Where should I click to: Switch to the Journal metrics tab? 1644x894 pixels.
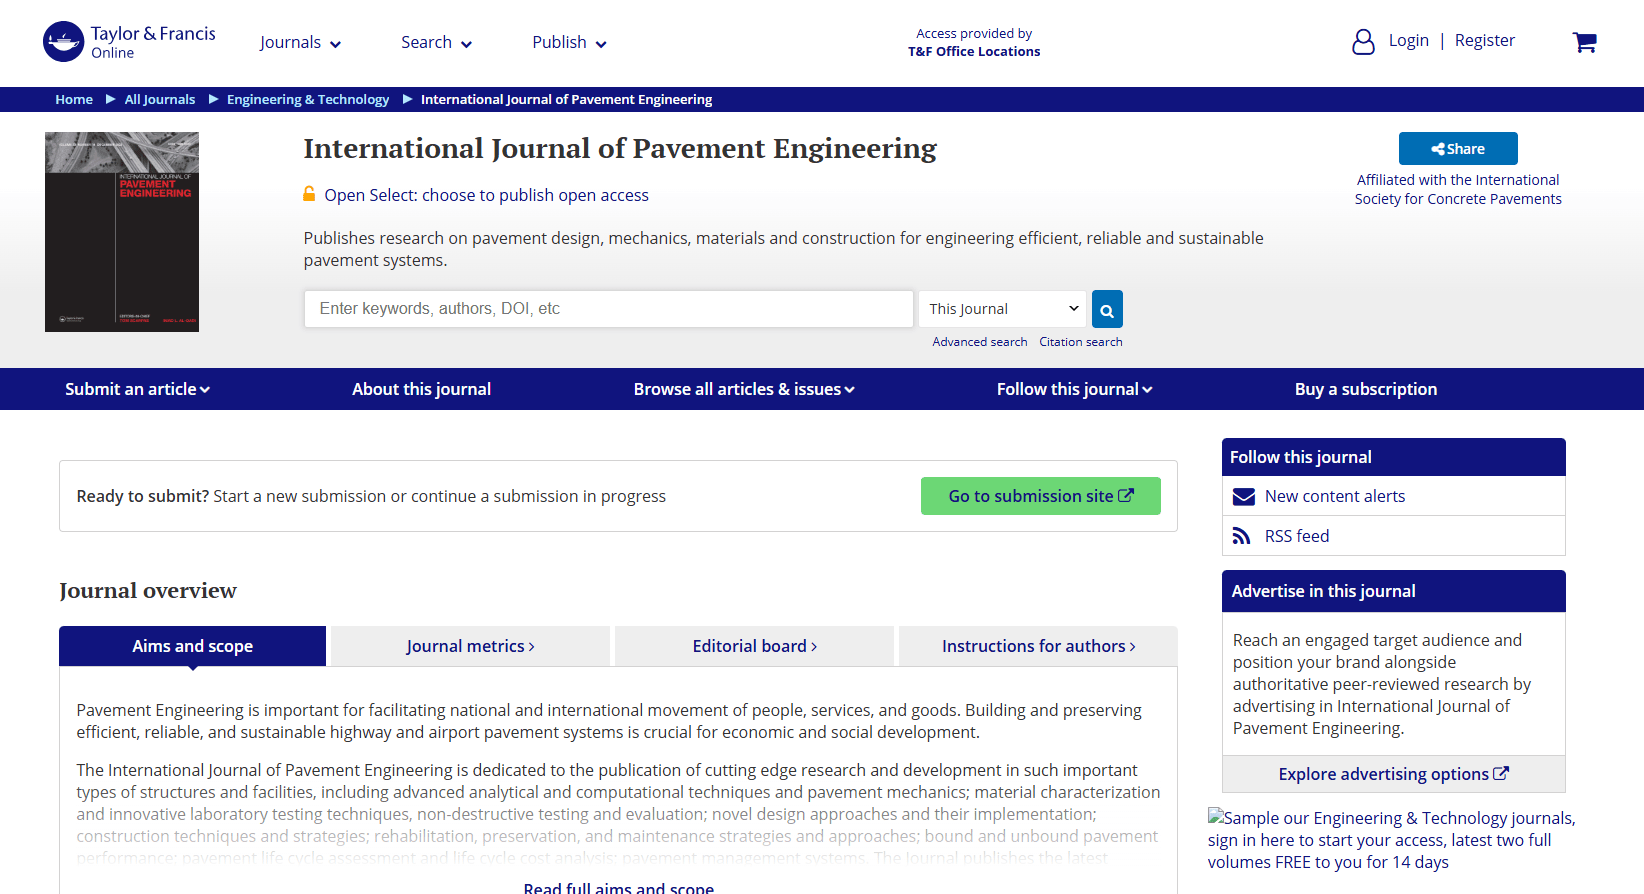coord(470,646)
